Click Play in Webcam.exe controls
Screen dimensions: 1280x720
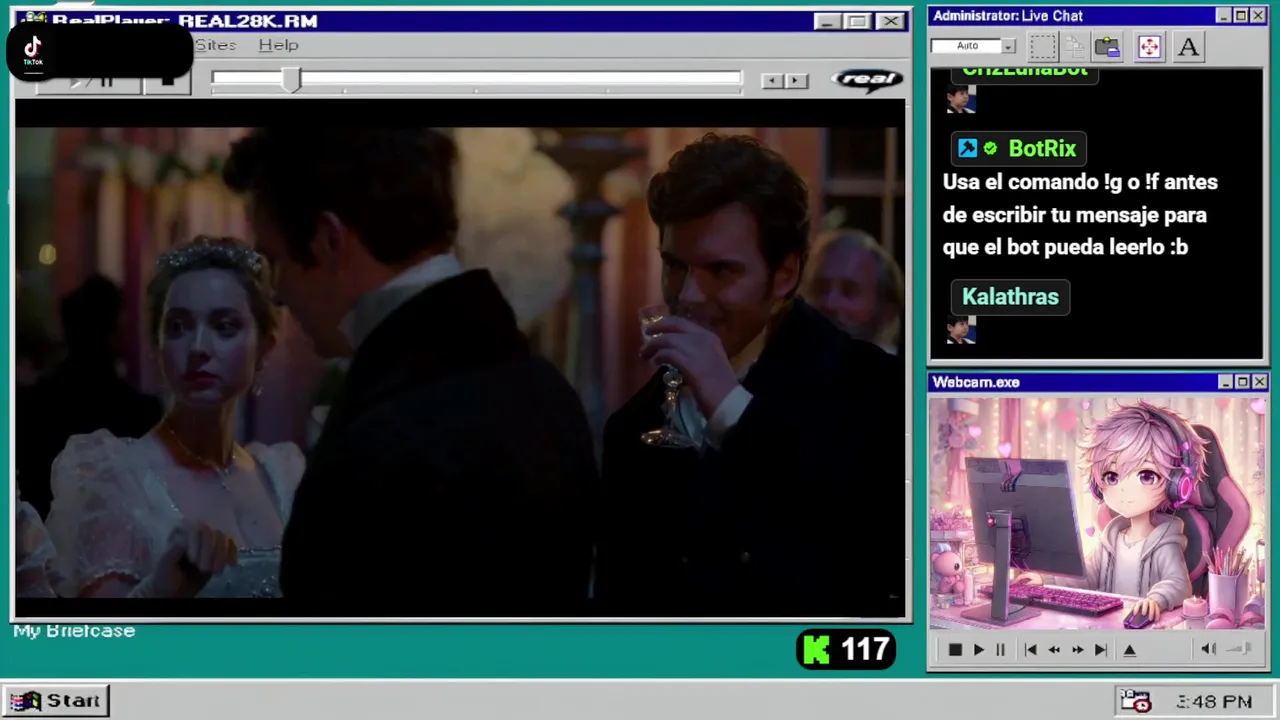coord(979,650)
